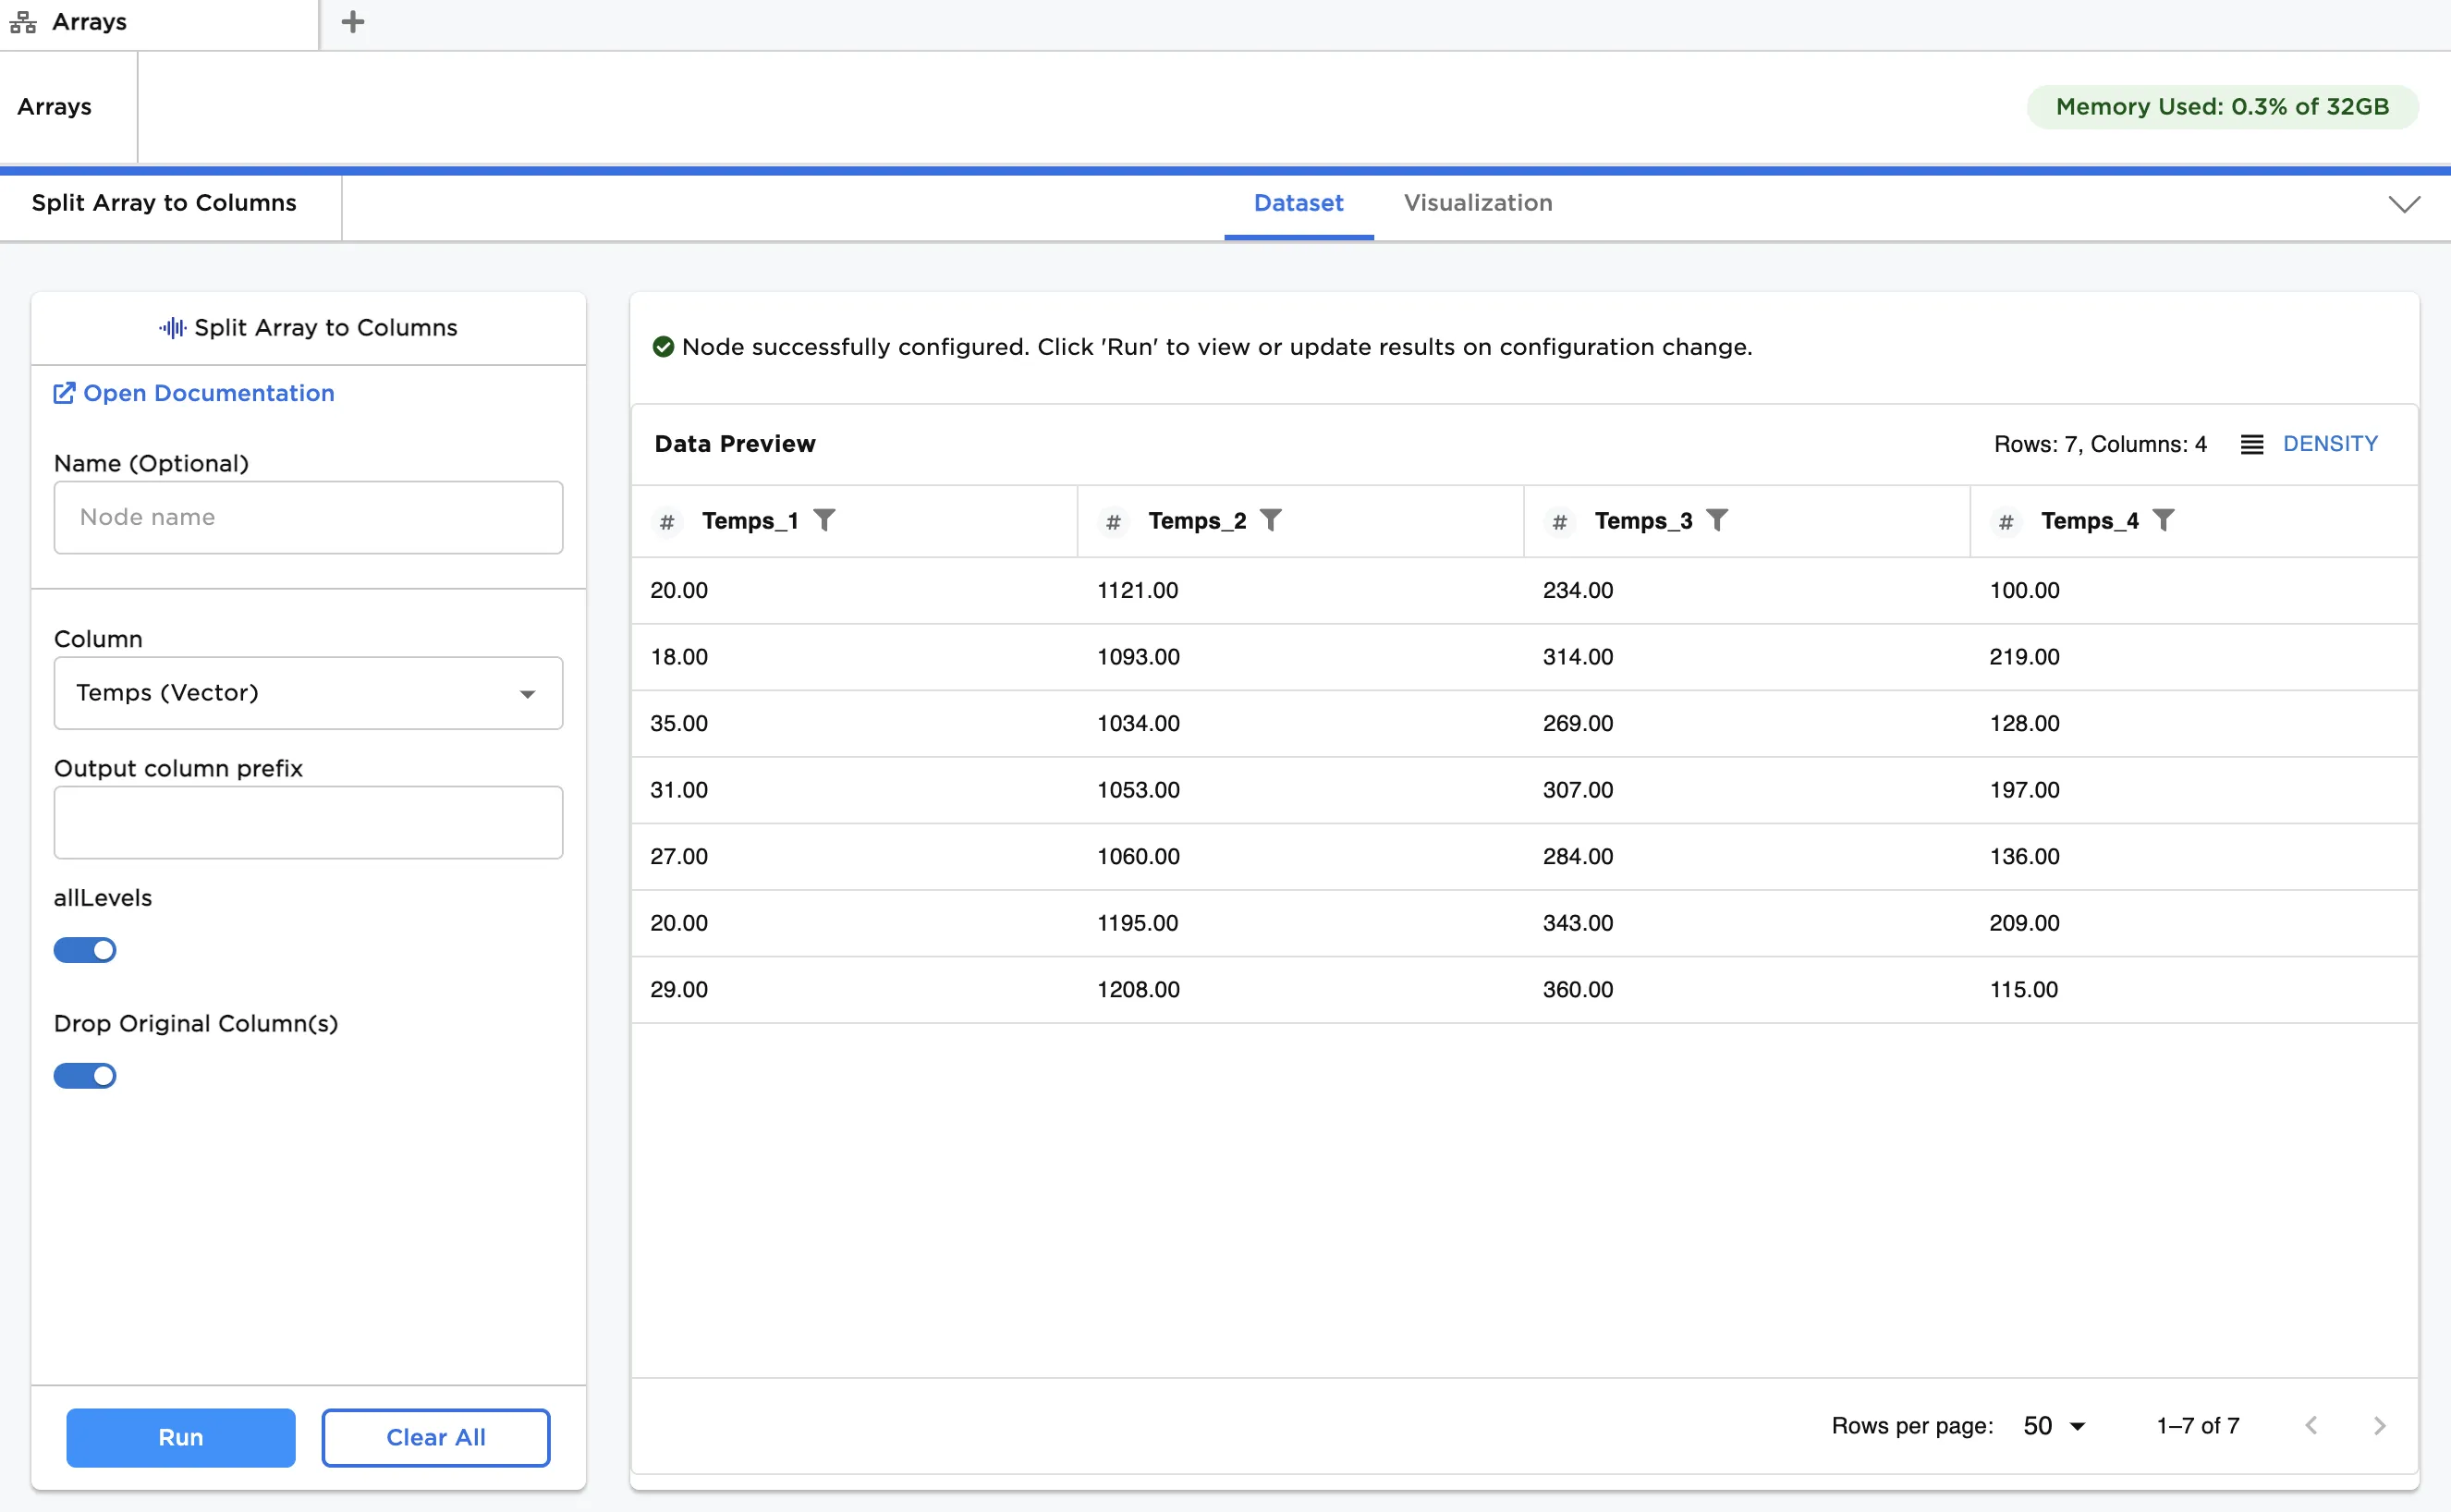Collapse panel using top-right chevron
Screen dimensions: 2451x1512
point(2404,204)
